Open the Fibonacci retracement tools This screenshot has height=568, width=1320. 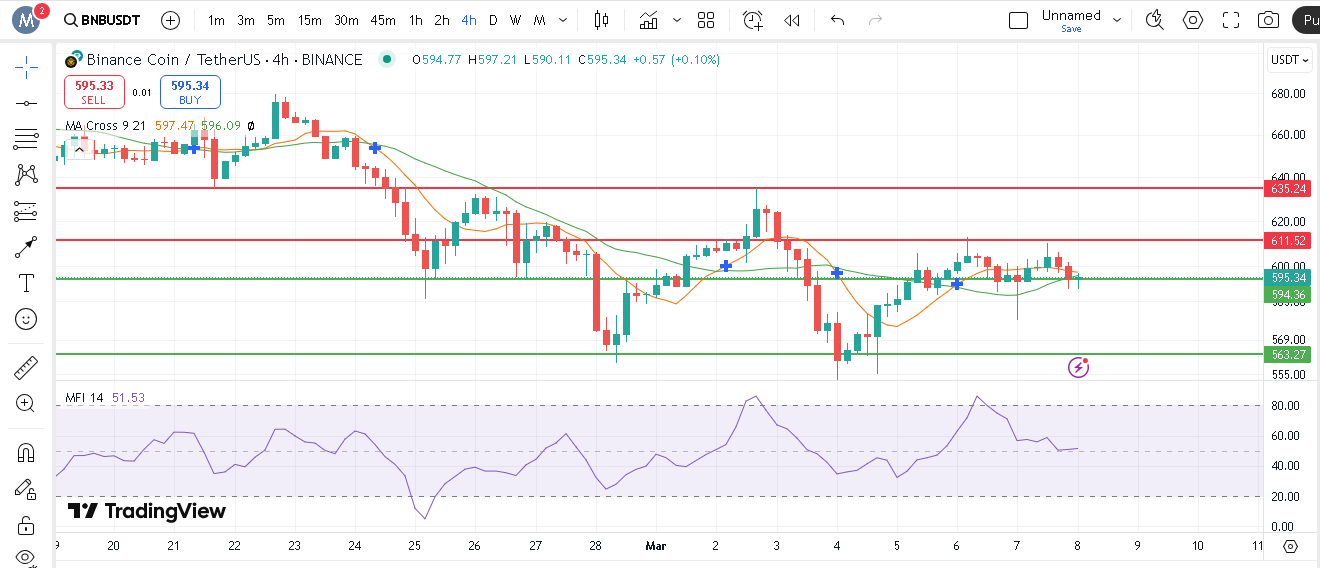click(26, 139)
